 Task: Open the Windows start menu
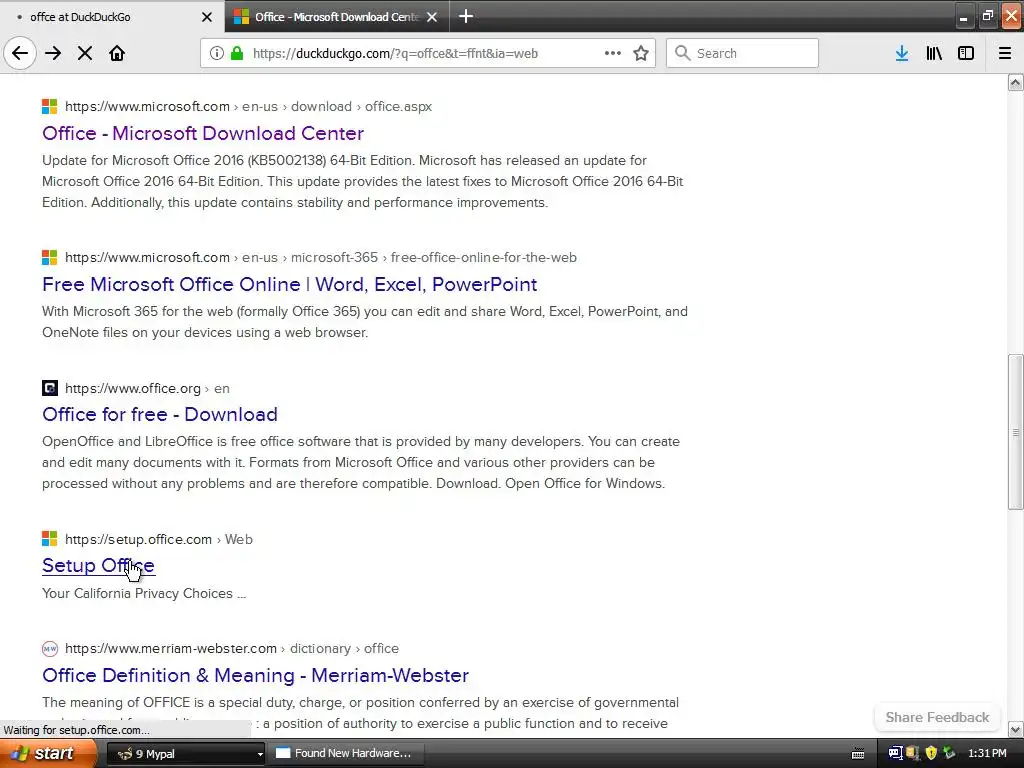(x=47, y=754)
